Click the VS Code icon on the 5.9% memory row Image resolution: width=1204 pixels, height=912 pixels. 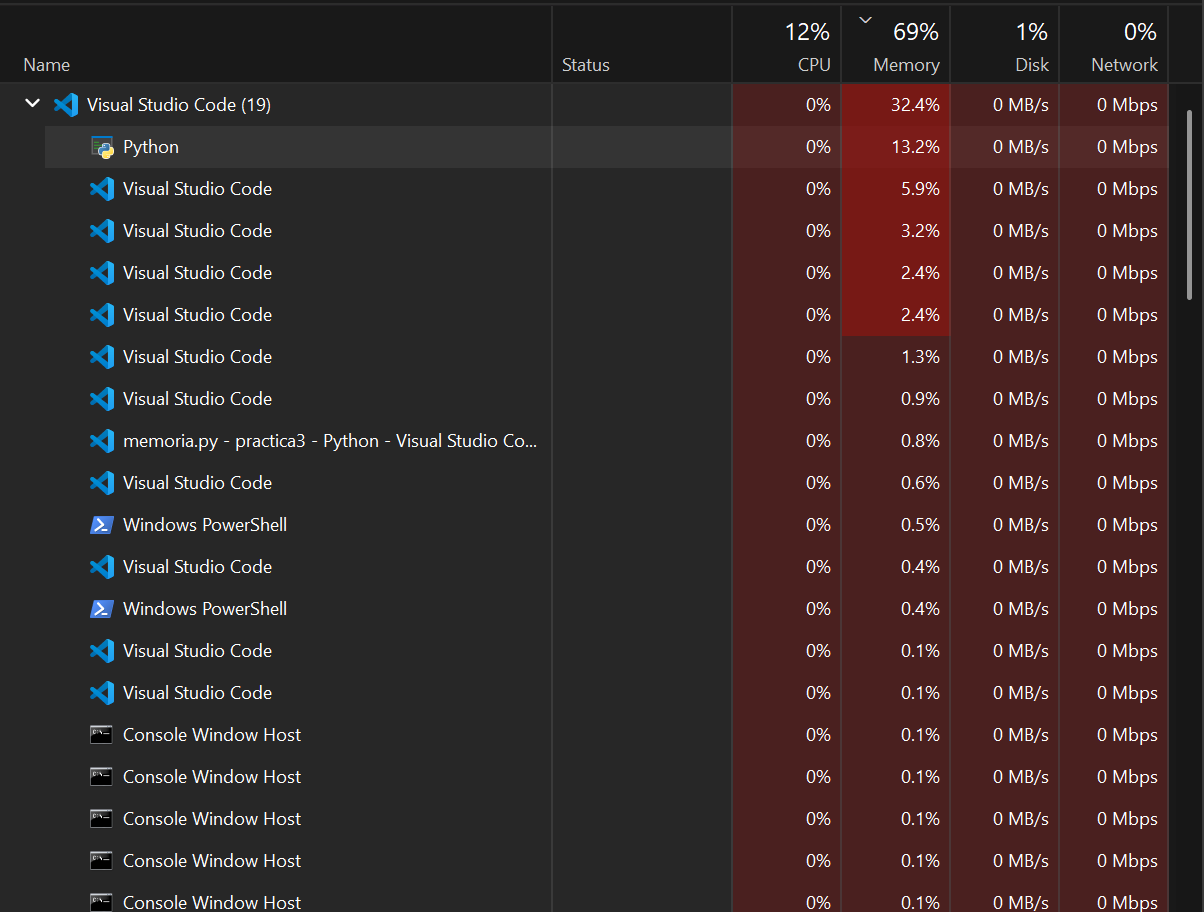[101, 189]
